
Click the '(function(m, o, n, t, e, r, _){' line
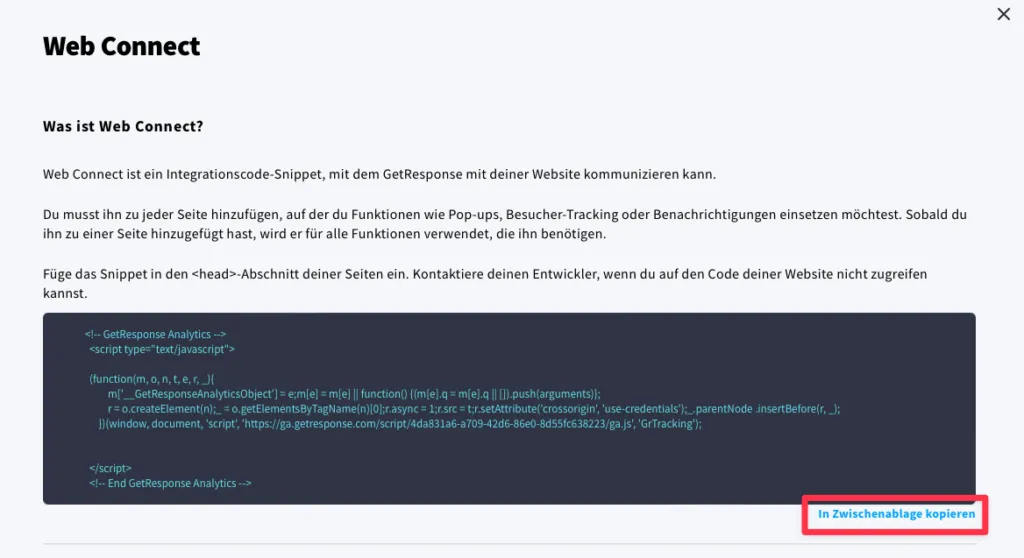pyautogui.click(x=152, y=379)
